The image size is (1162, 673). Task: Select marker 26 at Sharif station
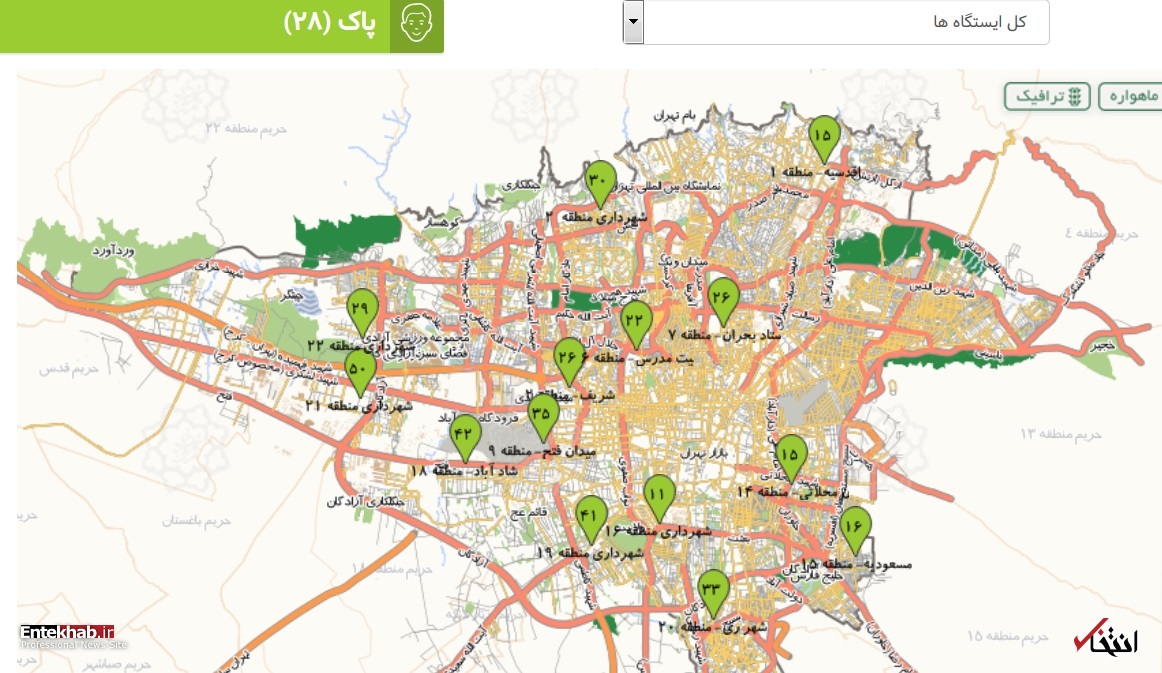569,360
